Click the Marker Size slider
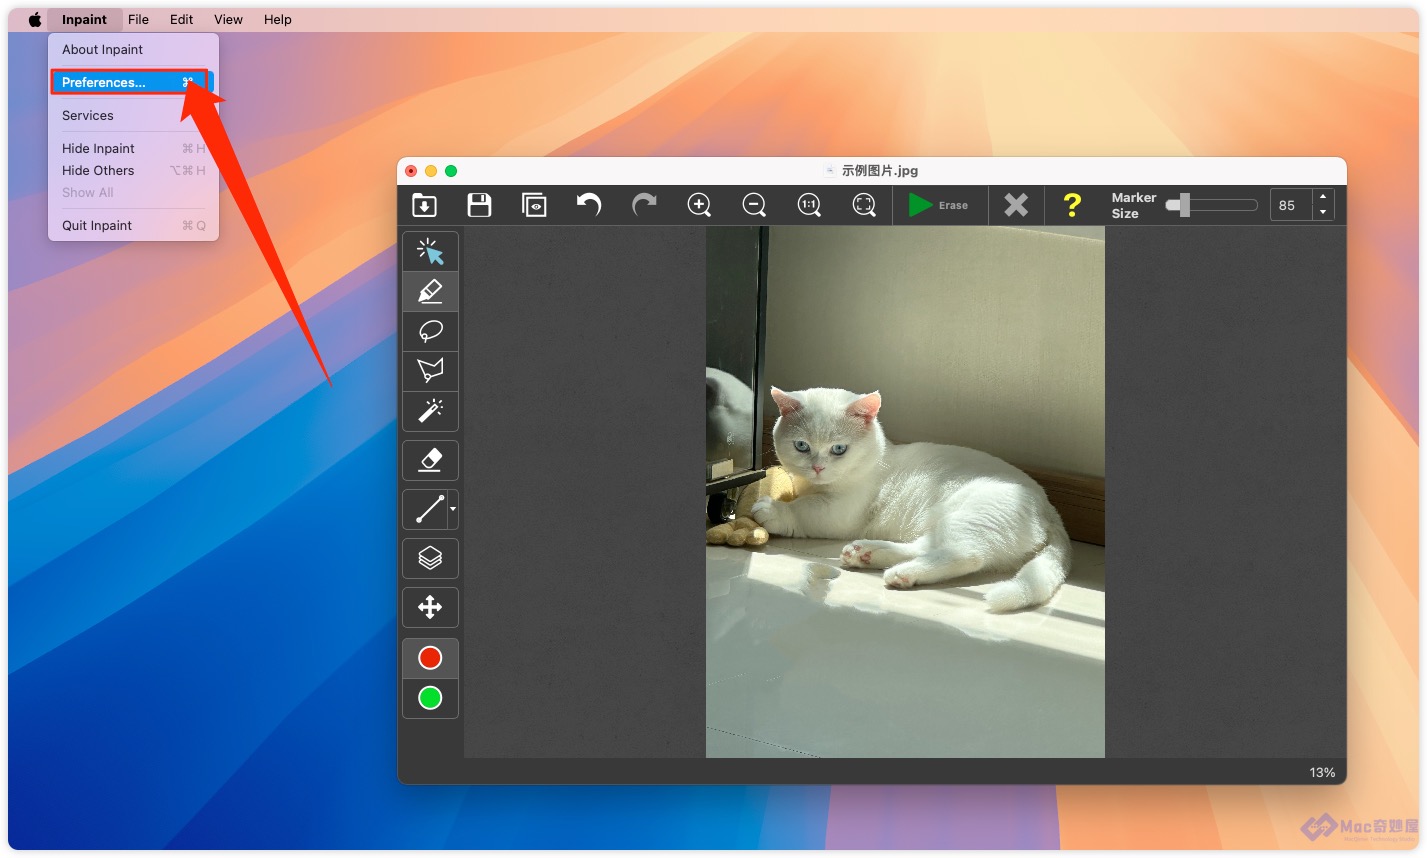Screen dimensions: 1427x858 pyautogui.click(x=1212, y=205)
